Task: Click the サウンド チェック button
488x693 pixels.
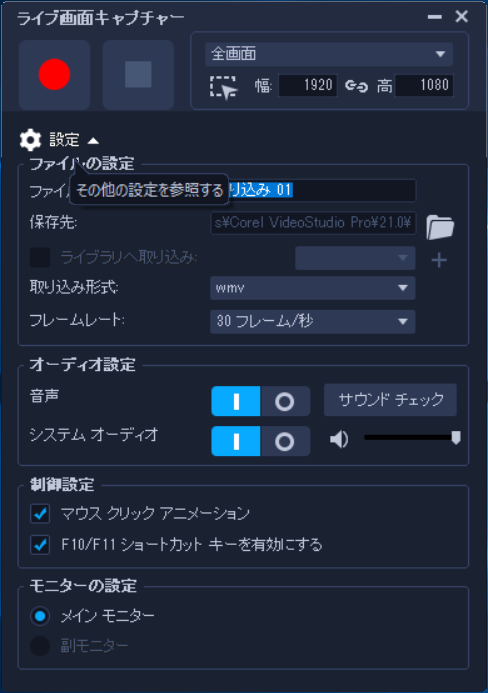Action: 390,400
